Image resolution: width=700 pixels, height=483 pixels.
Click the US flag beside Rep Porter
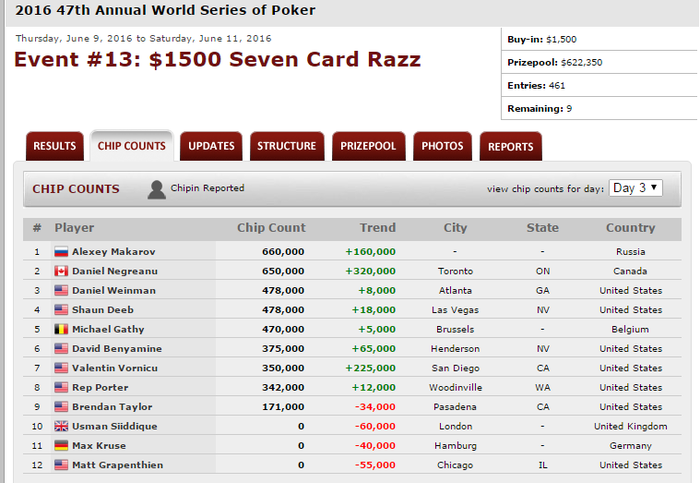[x=61, y=387]
